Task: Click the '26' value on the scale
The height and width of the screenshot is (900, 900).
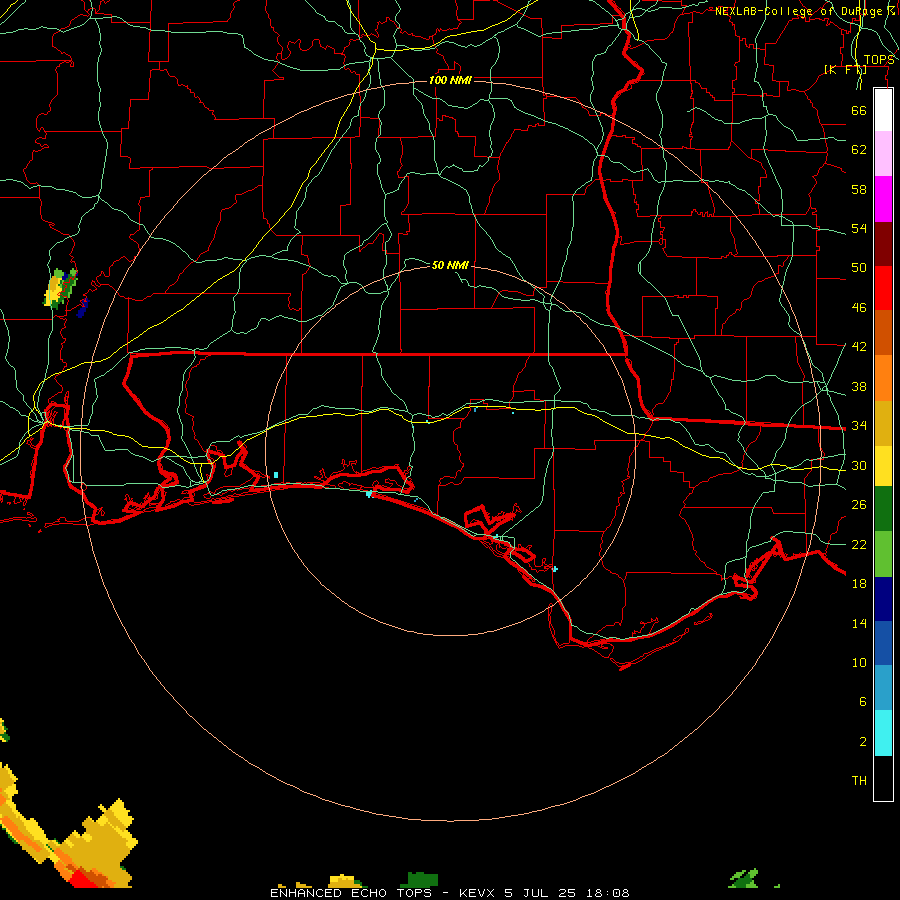Action: [x=859, y=505]
